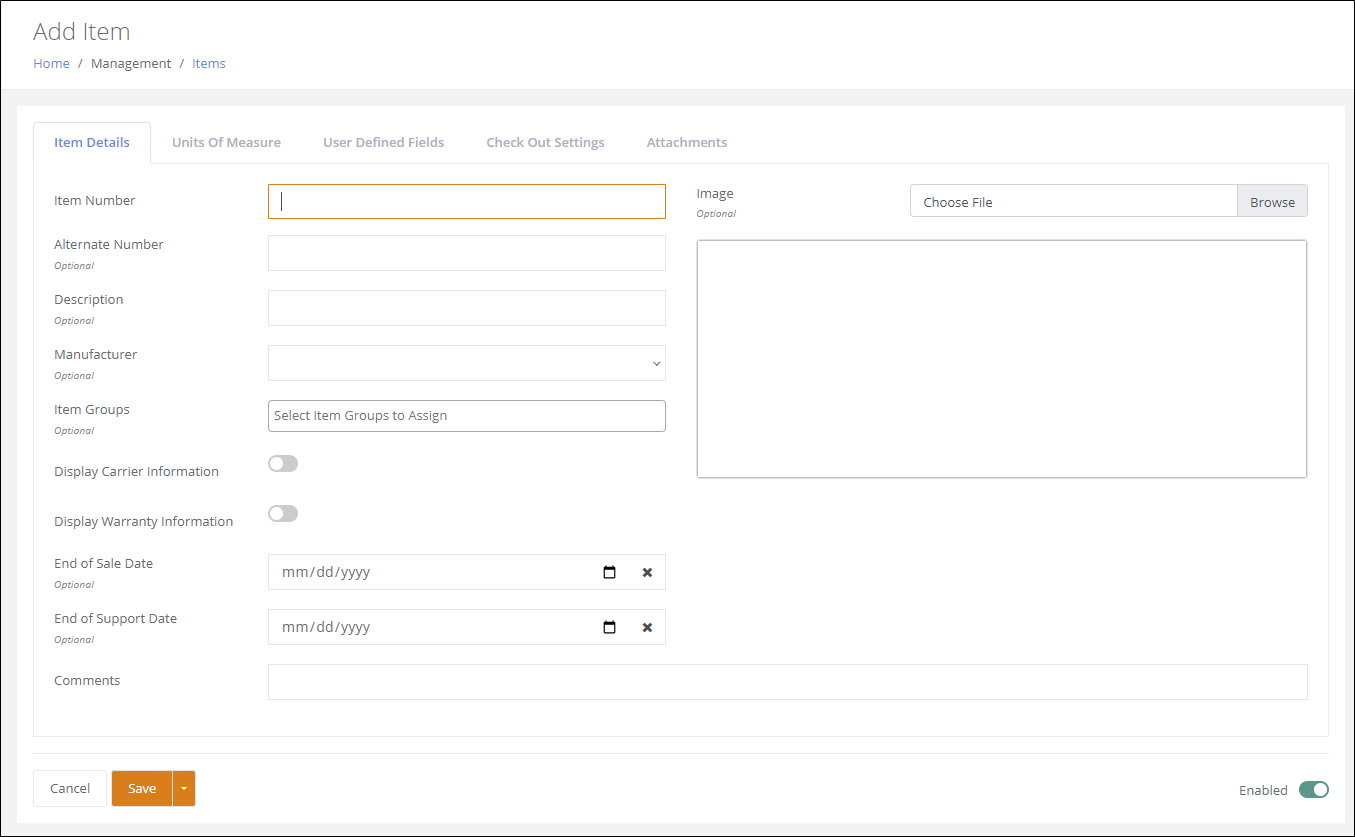Viewport: 1355px width, 837px height.
Task: Click the Cancel button
Action: coord(70,788)
